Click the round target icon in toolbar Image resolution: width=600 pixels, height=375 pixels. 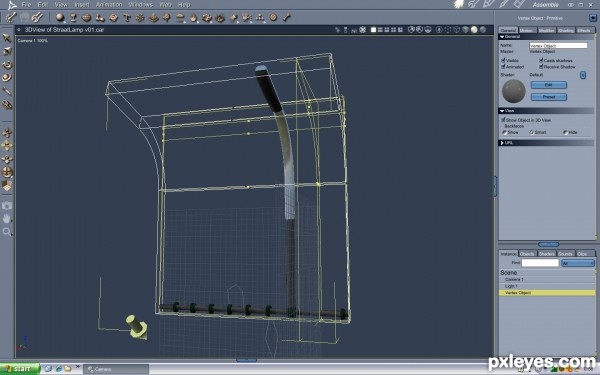(273, 17)
